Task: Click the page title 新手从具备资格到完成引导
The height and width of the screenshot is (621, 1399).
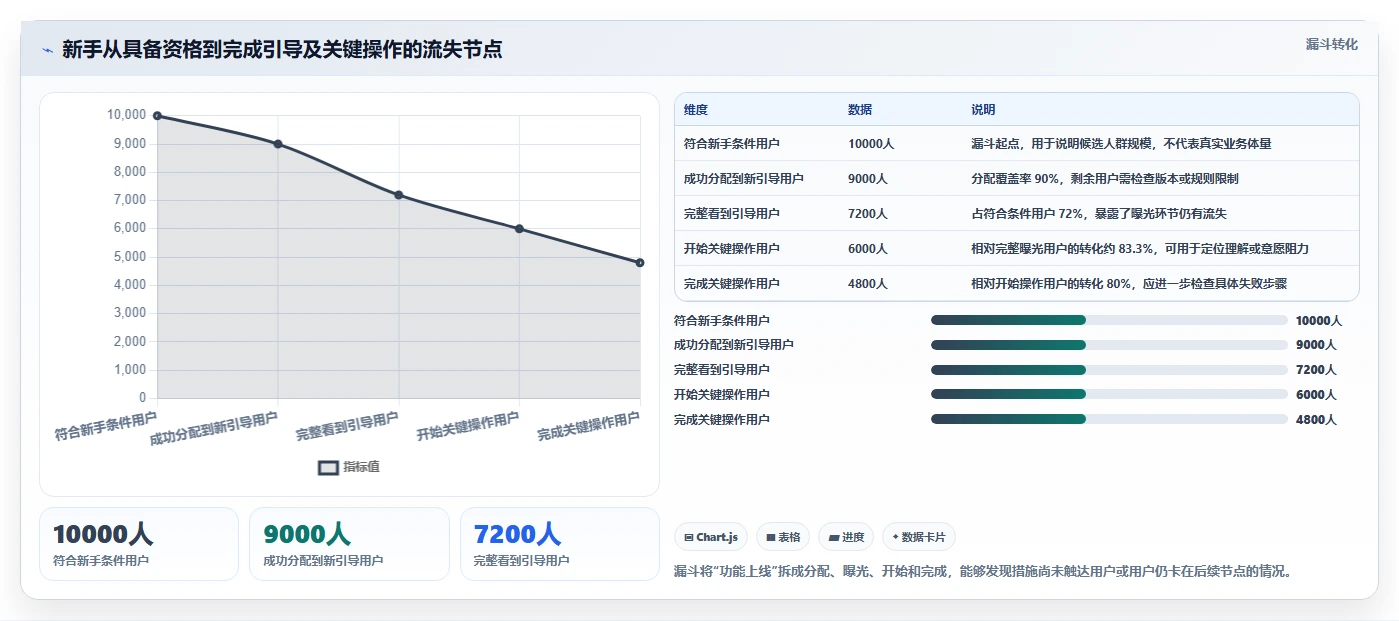Action: point(282,50)
